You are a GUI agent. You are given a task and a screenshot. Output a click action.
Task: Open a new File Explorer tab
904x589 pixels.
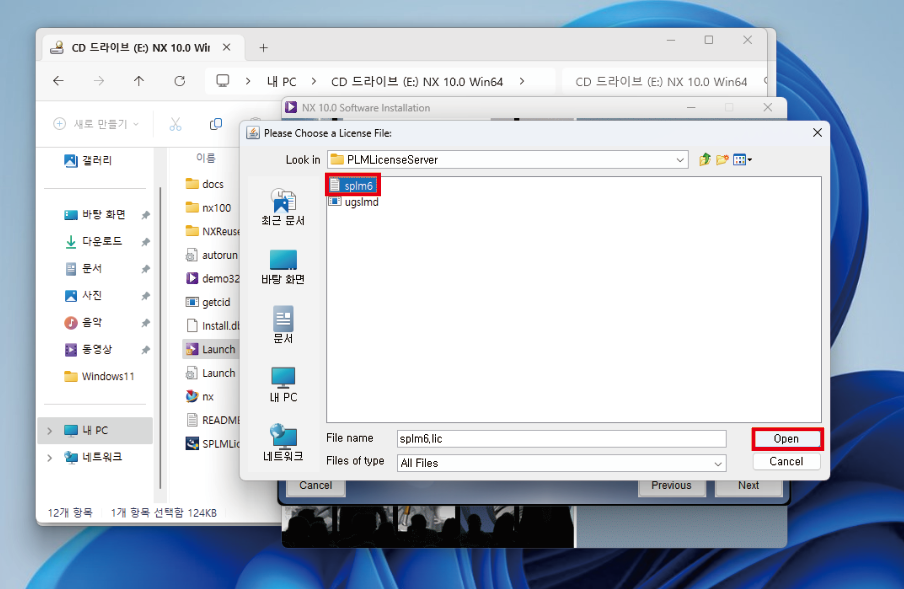pos(263,48)
